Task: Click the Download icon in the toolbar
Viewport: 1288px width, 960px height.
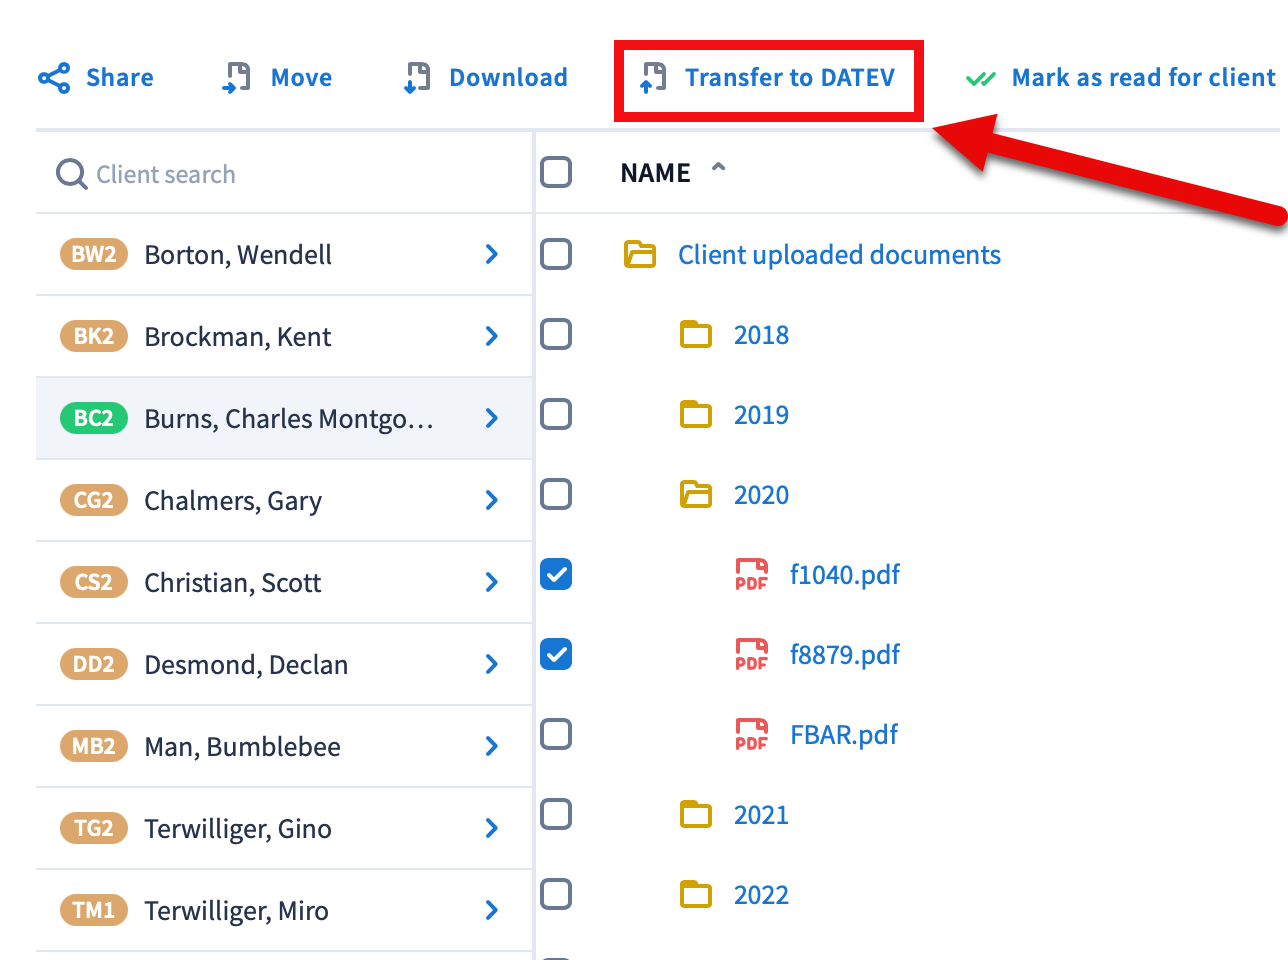Action: point(416,78)
